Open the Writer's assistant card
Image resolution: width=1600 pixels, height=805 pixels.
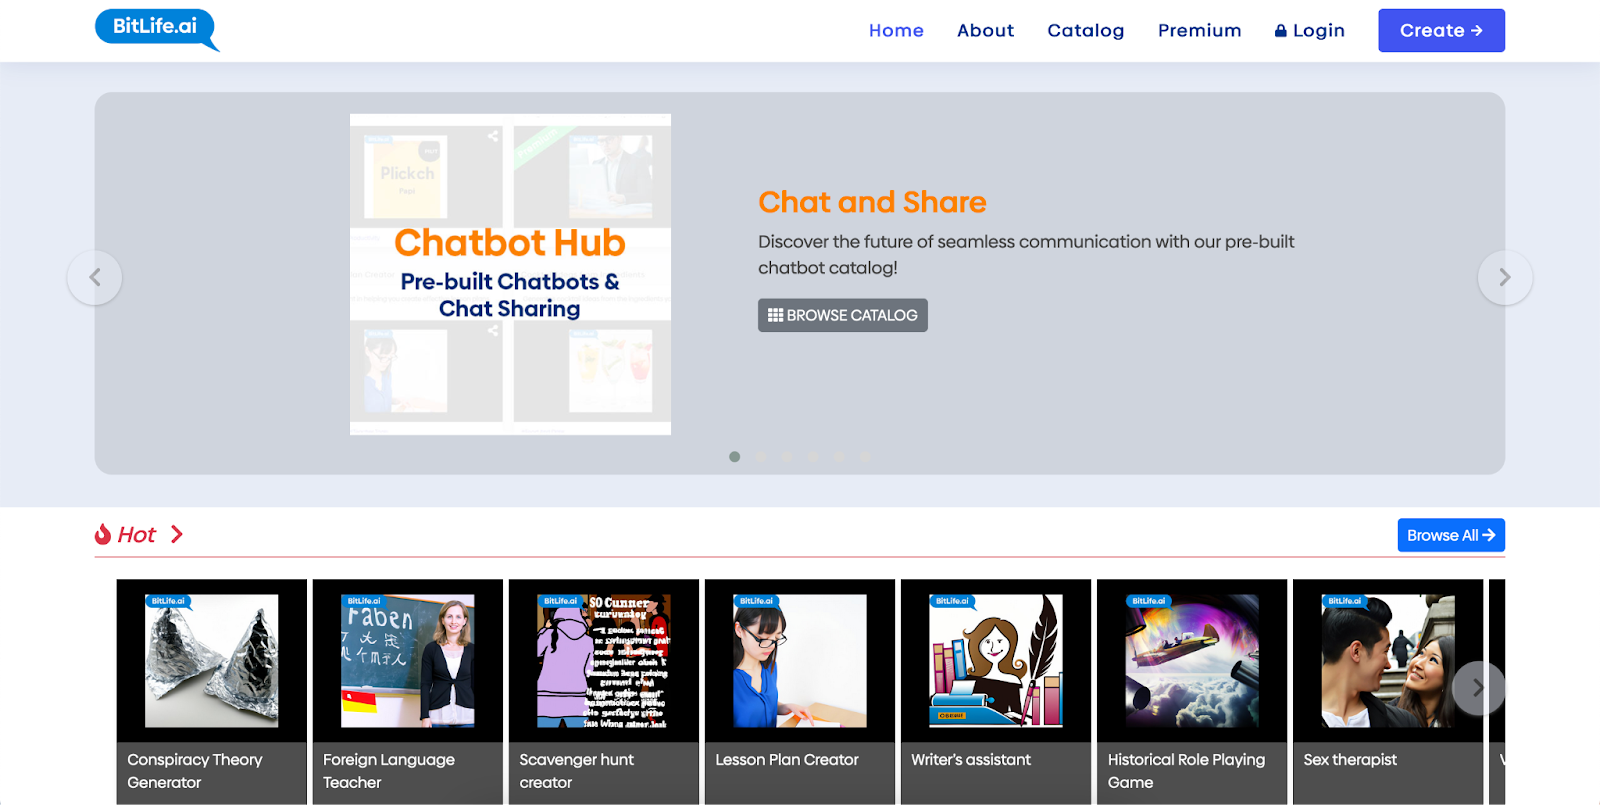point(996,692)
